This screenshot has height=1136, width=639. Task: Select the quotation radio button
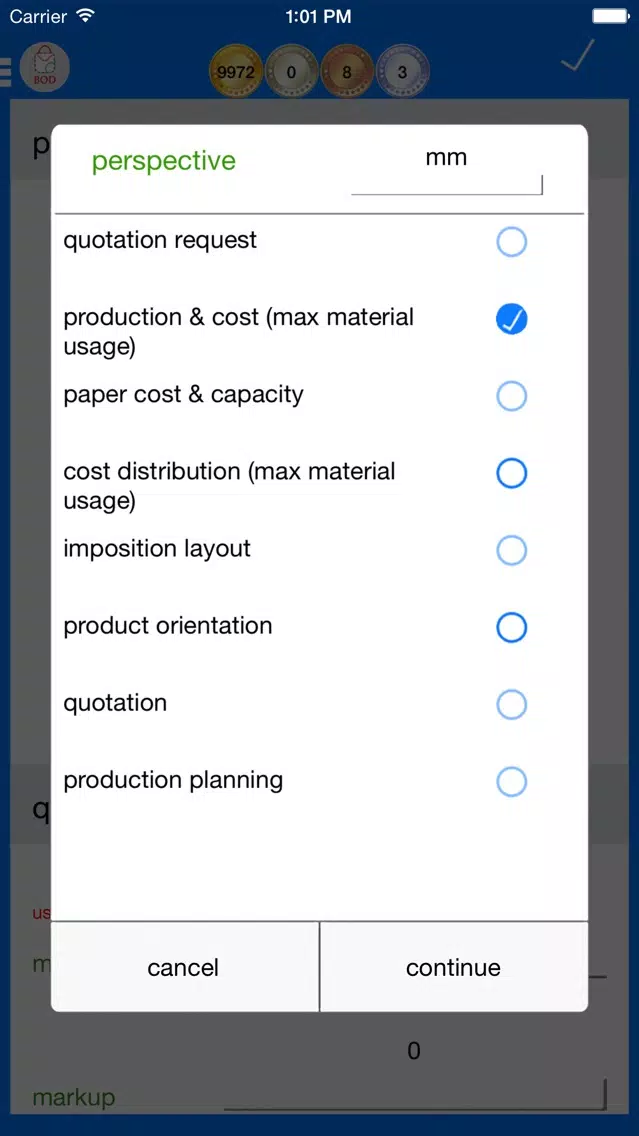pos(511,704)
